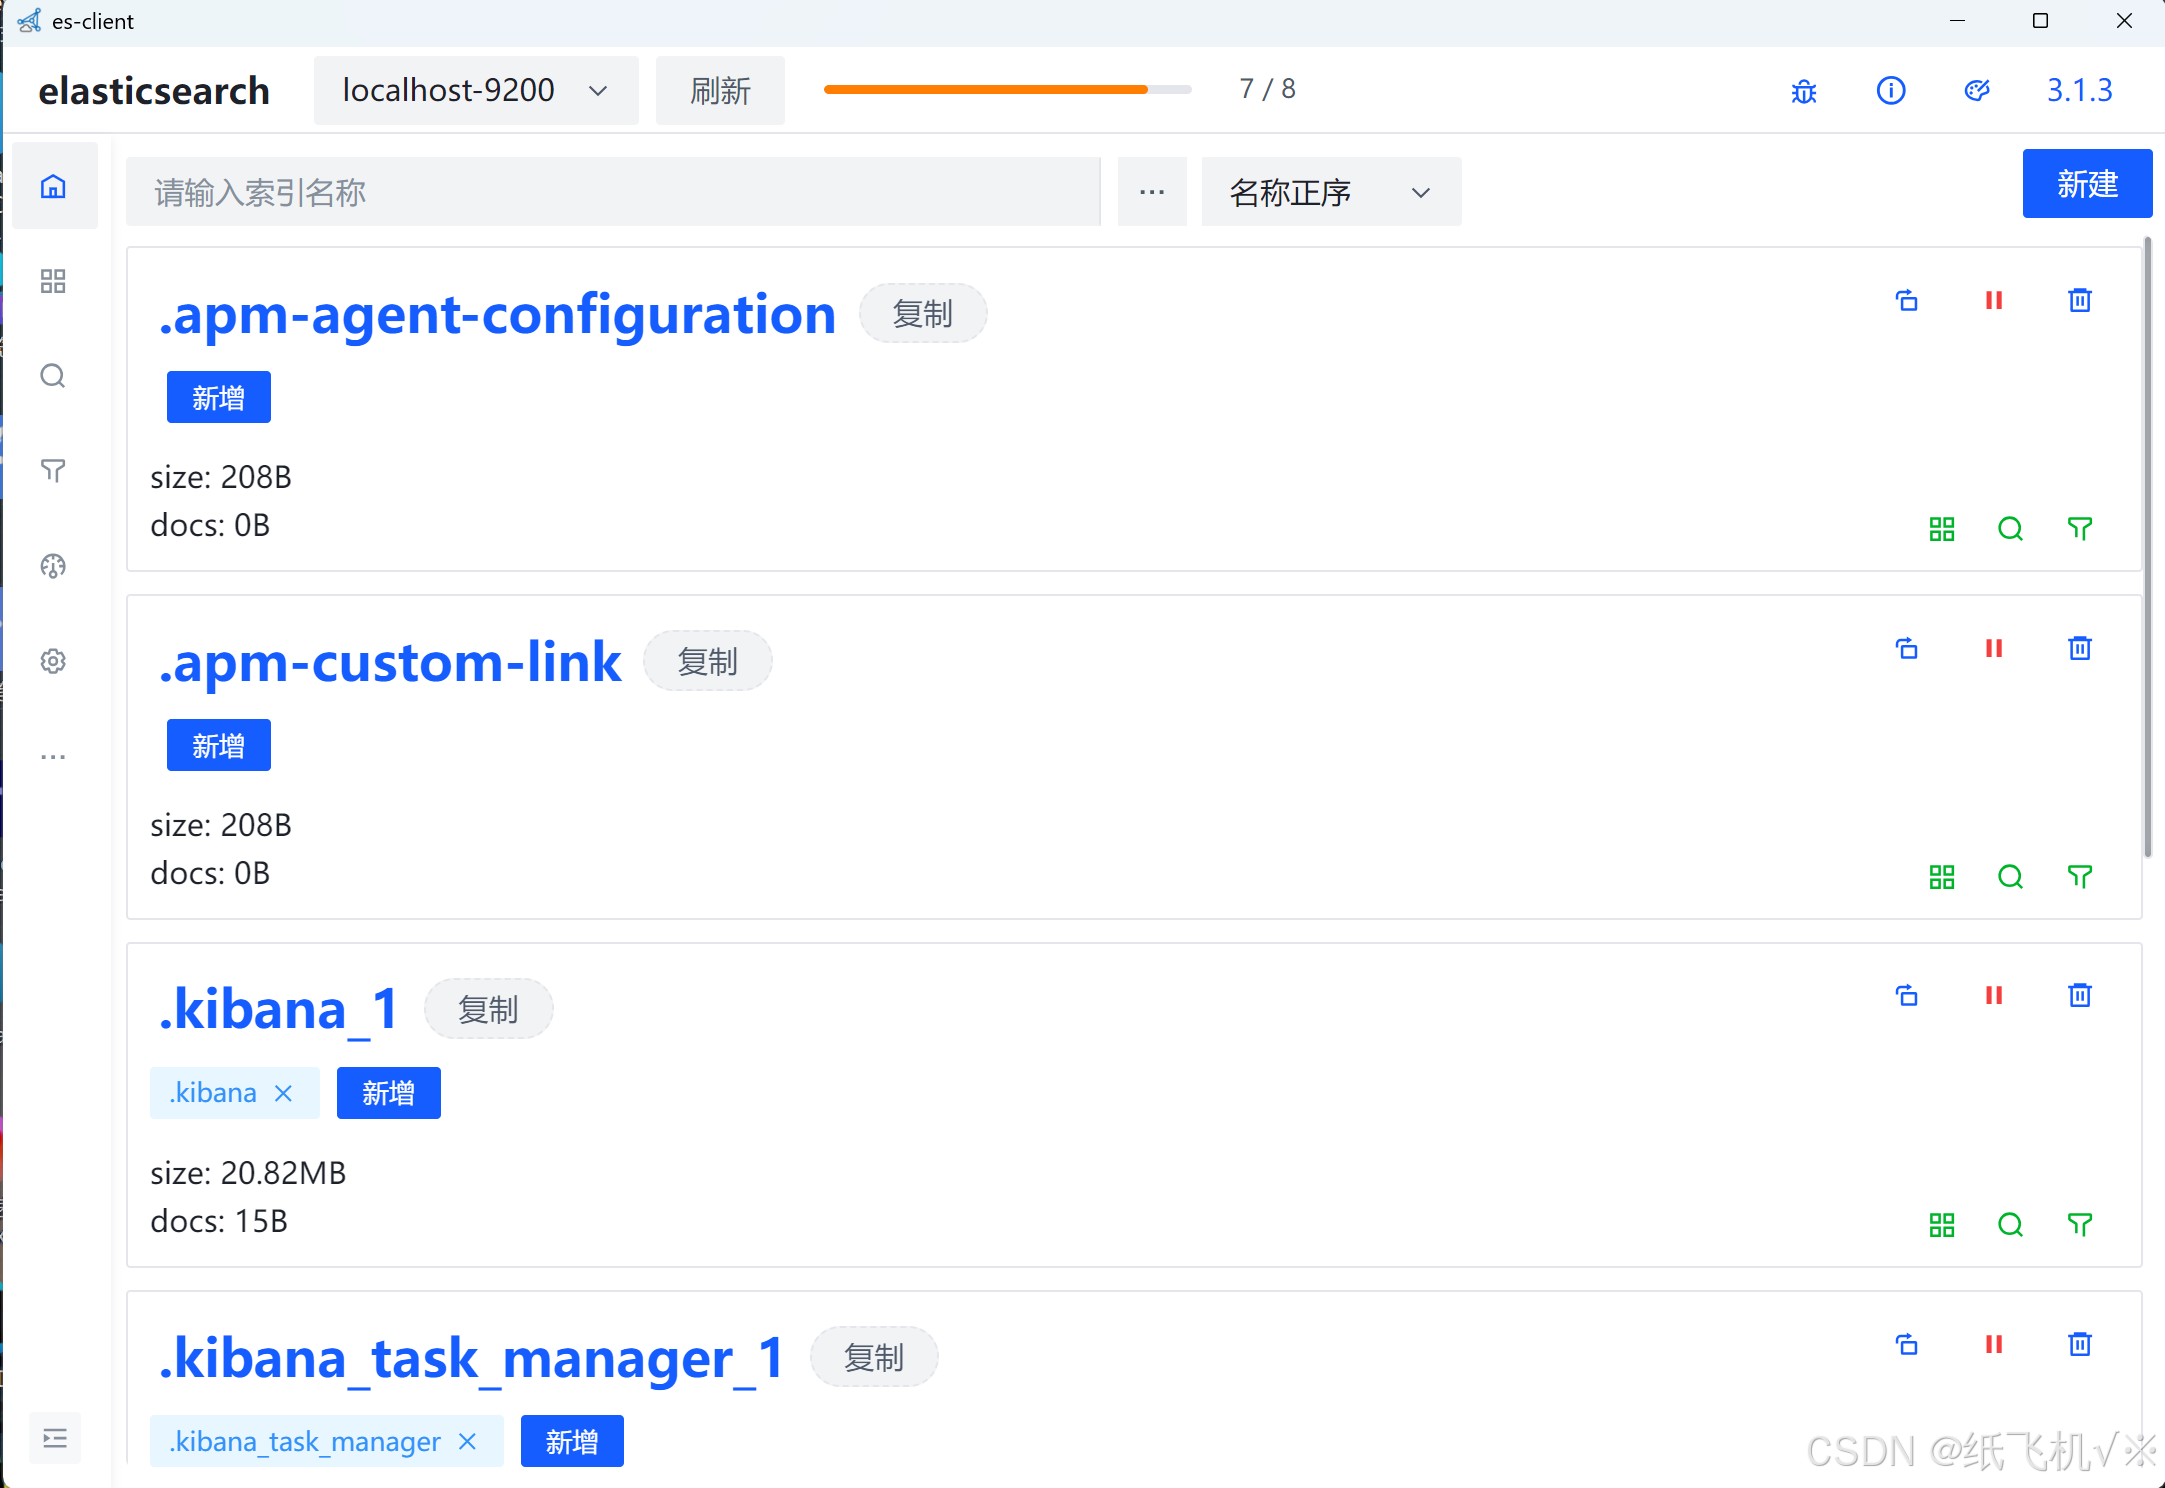This screenshot has height=1488, width=2165.
Task: Copy .apm-agent-configuration name with 复制
Action: pyautogui.click(x=923, y=314)
